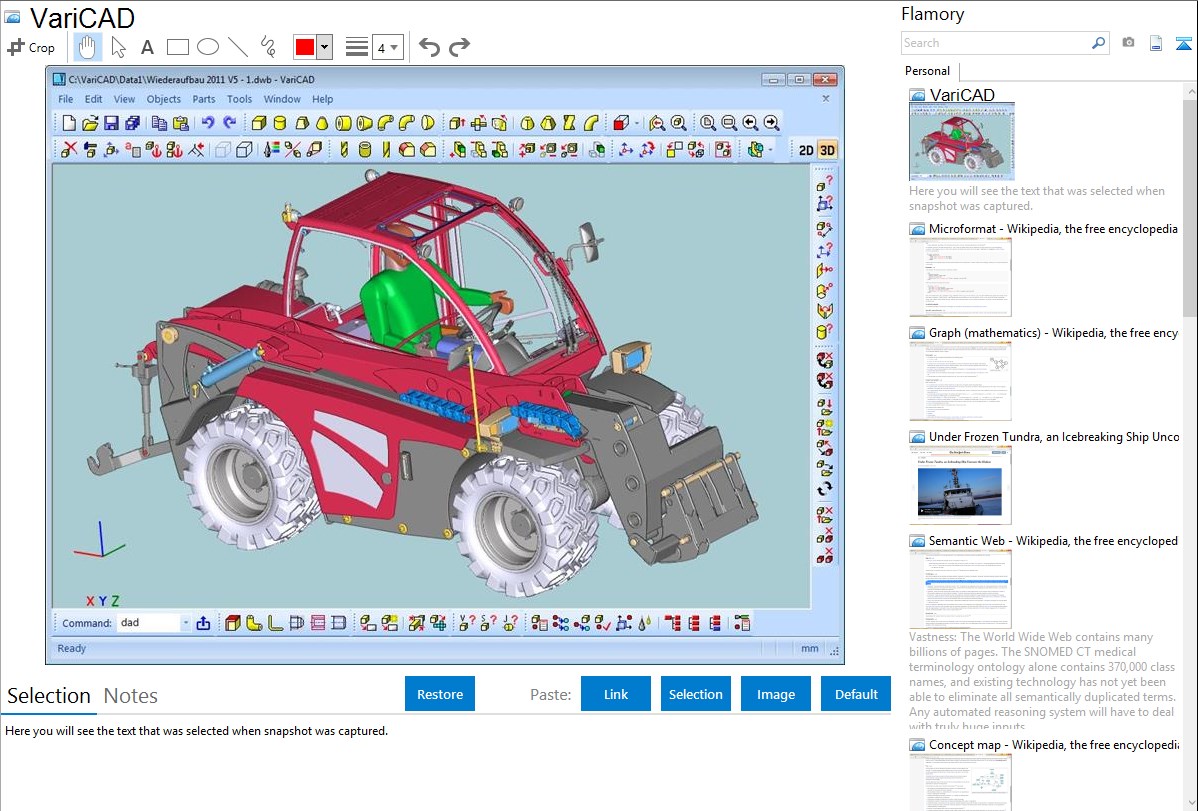
Task: Pick the ellipse drawing tool
Action: (x=208, y=47)
